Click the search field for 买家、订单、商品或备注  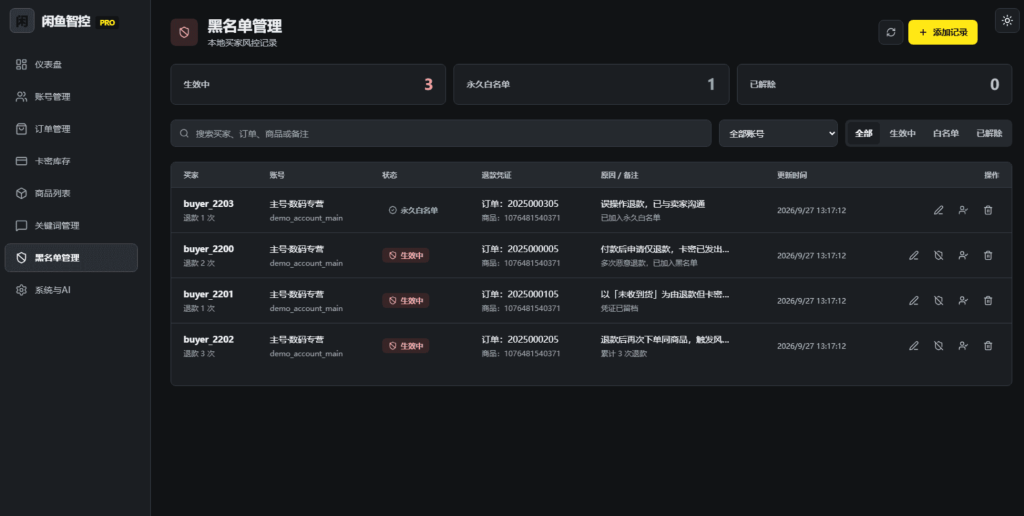[441, 133]
